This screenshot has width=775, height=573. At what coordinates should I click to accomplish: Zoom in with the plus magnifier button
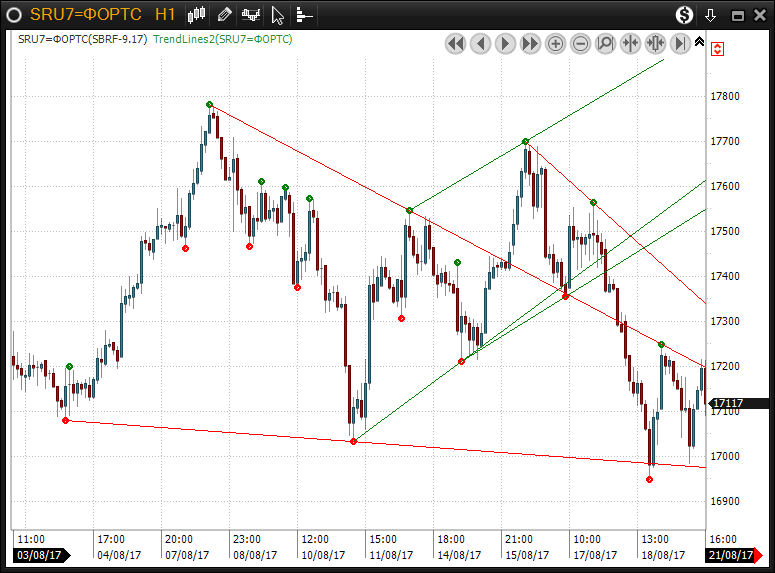pyautogui.click(x=555, y=43)
